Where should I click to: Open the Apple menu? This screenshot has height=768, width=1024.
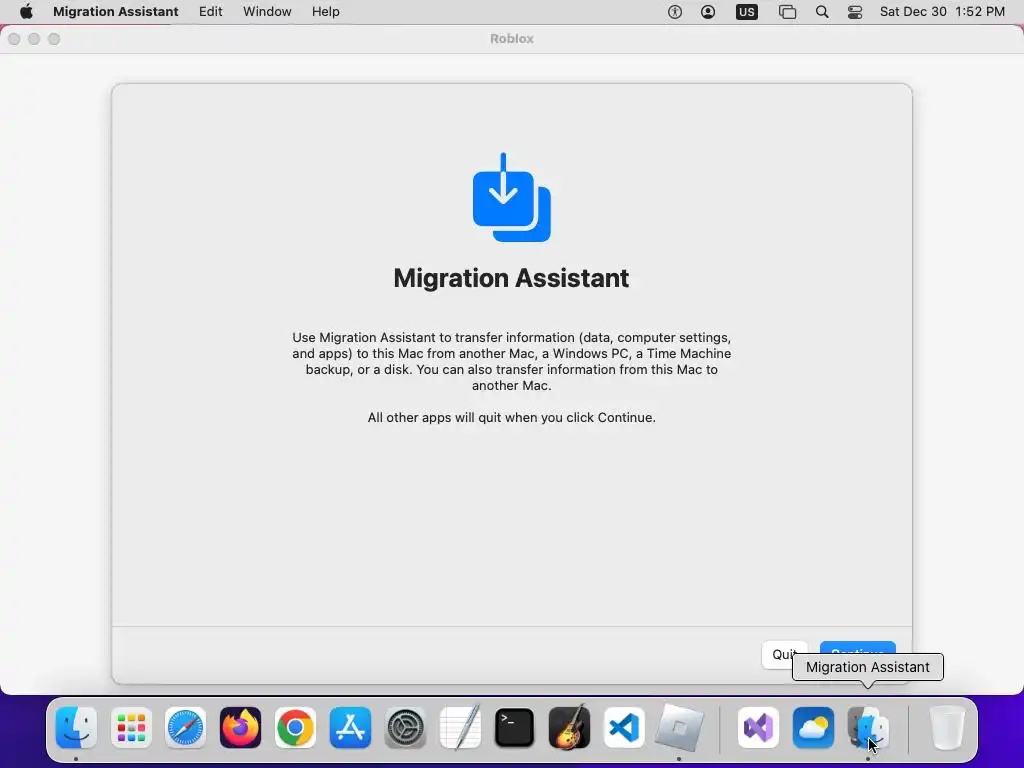click(26, 12)
